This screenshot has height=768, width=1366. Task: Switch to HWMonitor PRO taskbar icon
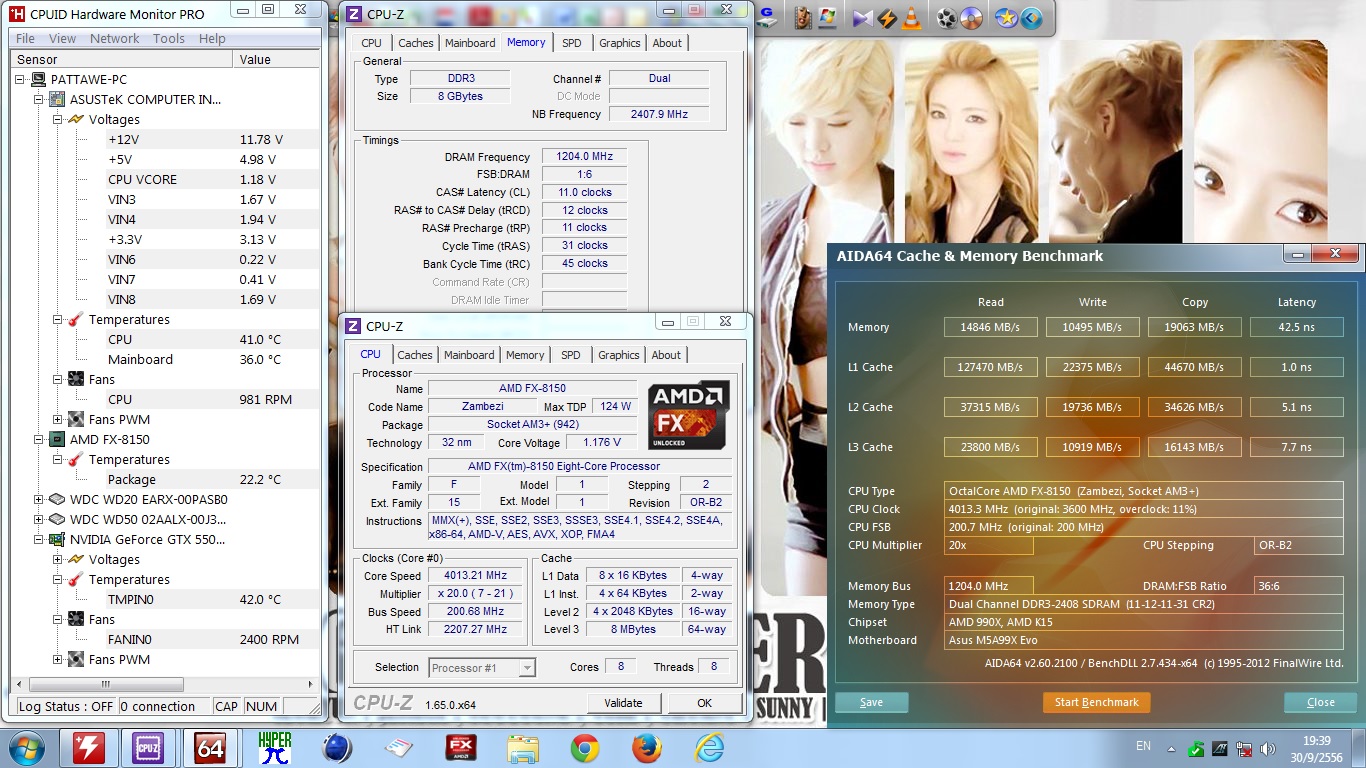(89, 748)
